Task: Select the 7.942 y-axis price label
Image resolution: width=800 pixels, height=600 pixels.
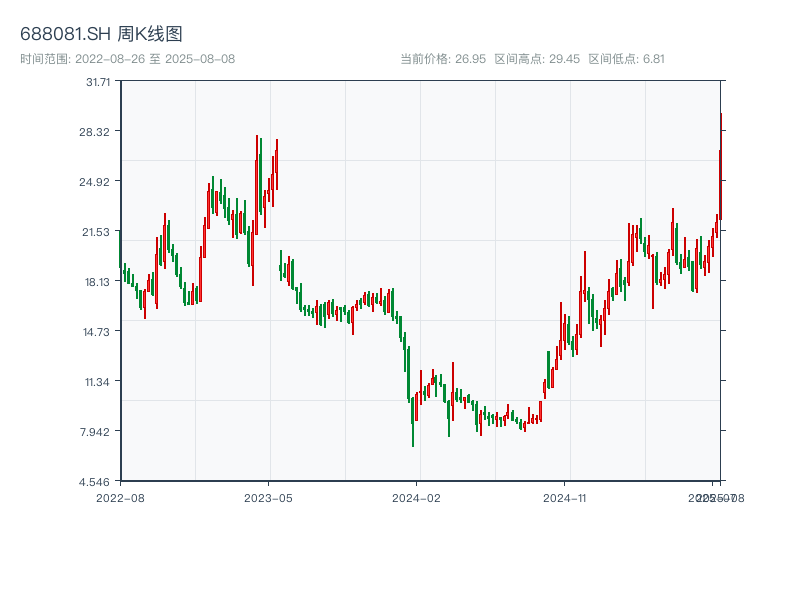Action: 97,432
